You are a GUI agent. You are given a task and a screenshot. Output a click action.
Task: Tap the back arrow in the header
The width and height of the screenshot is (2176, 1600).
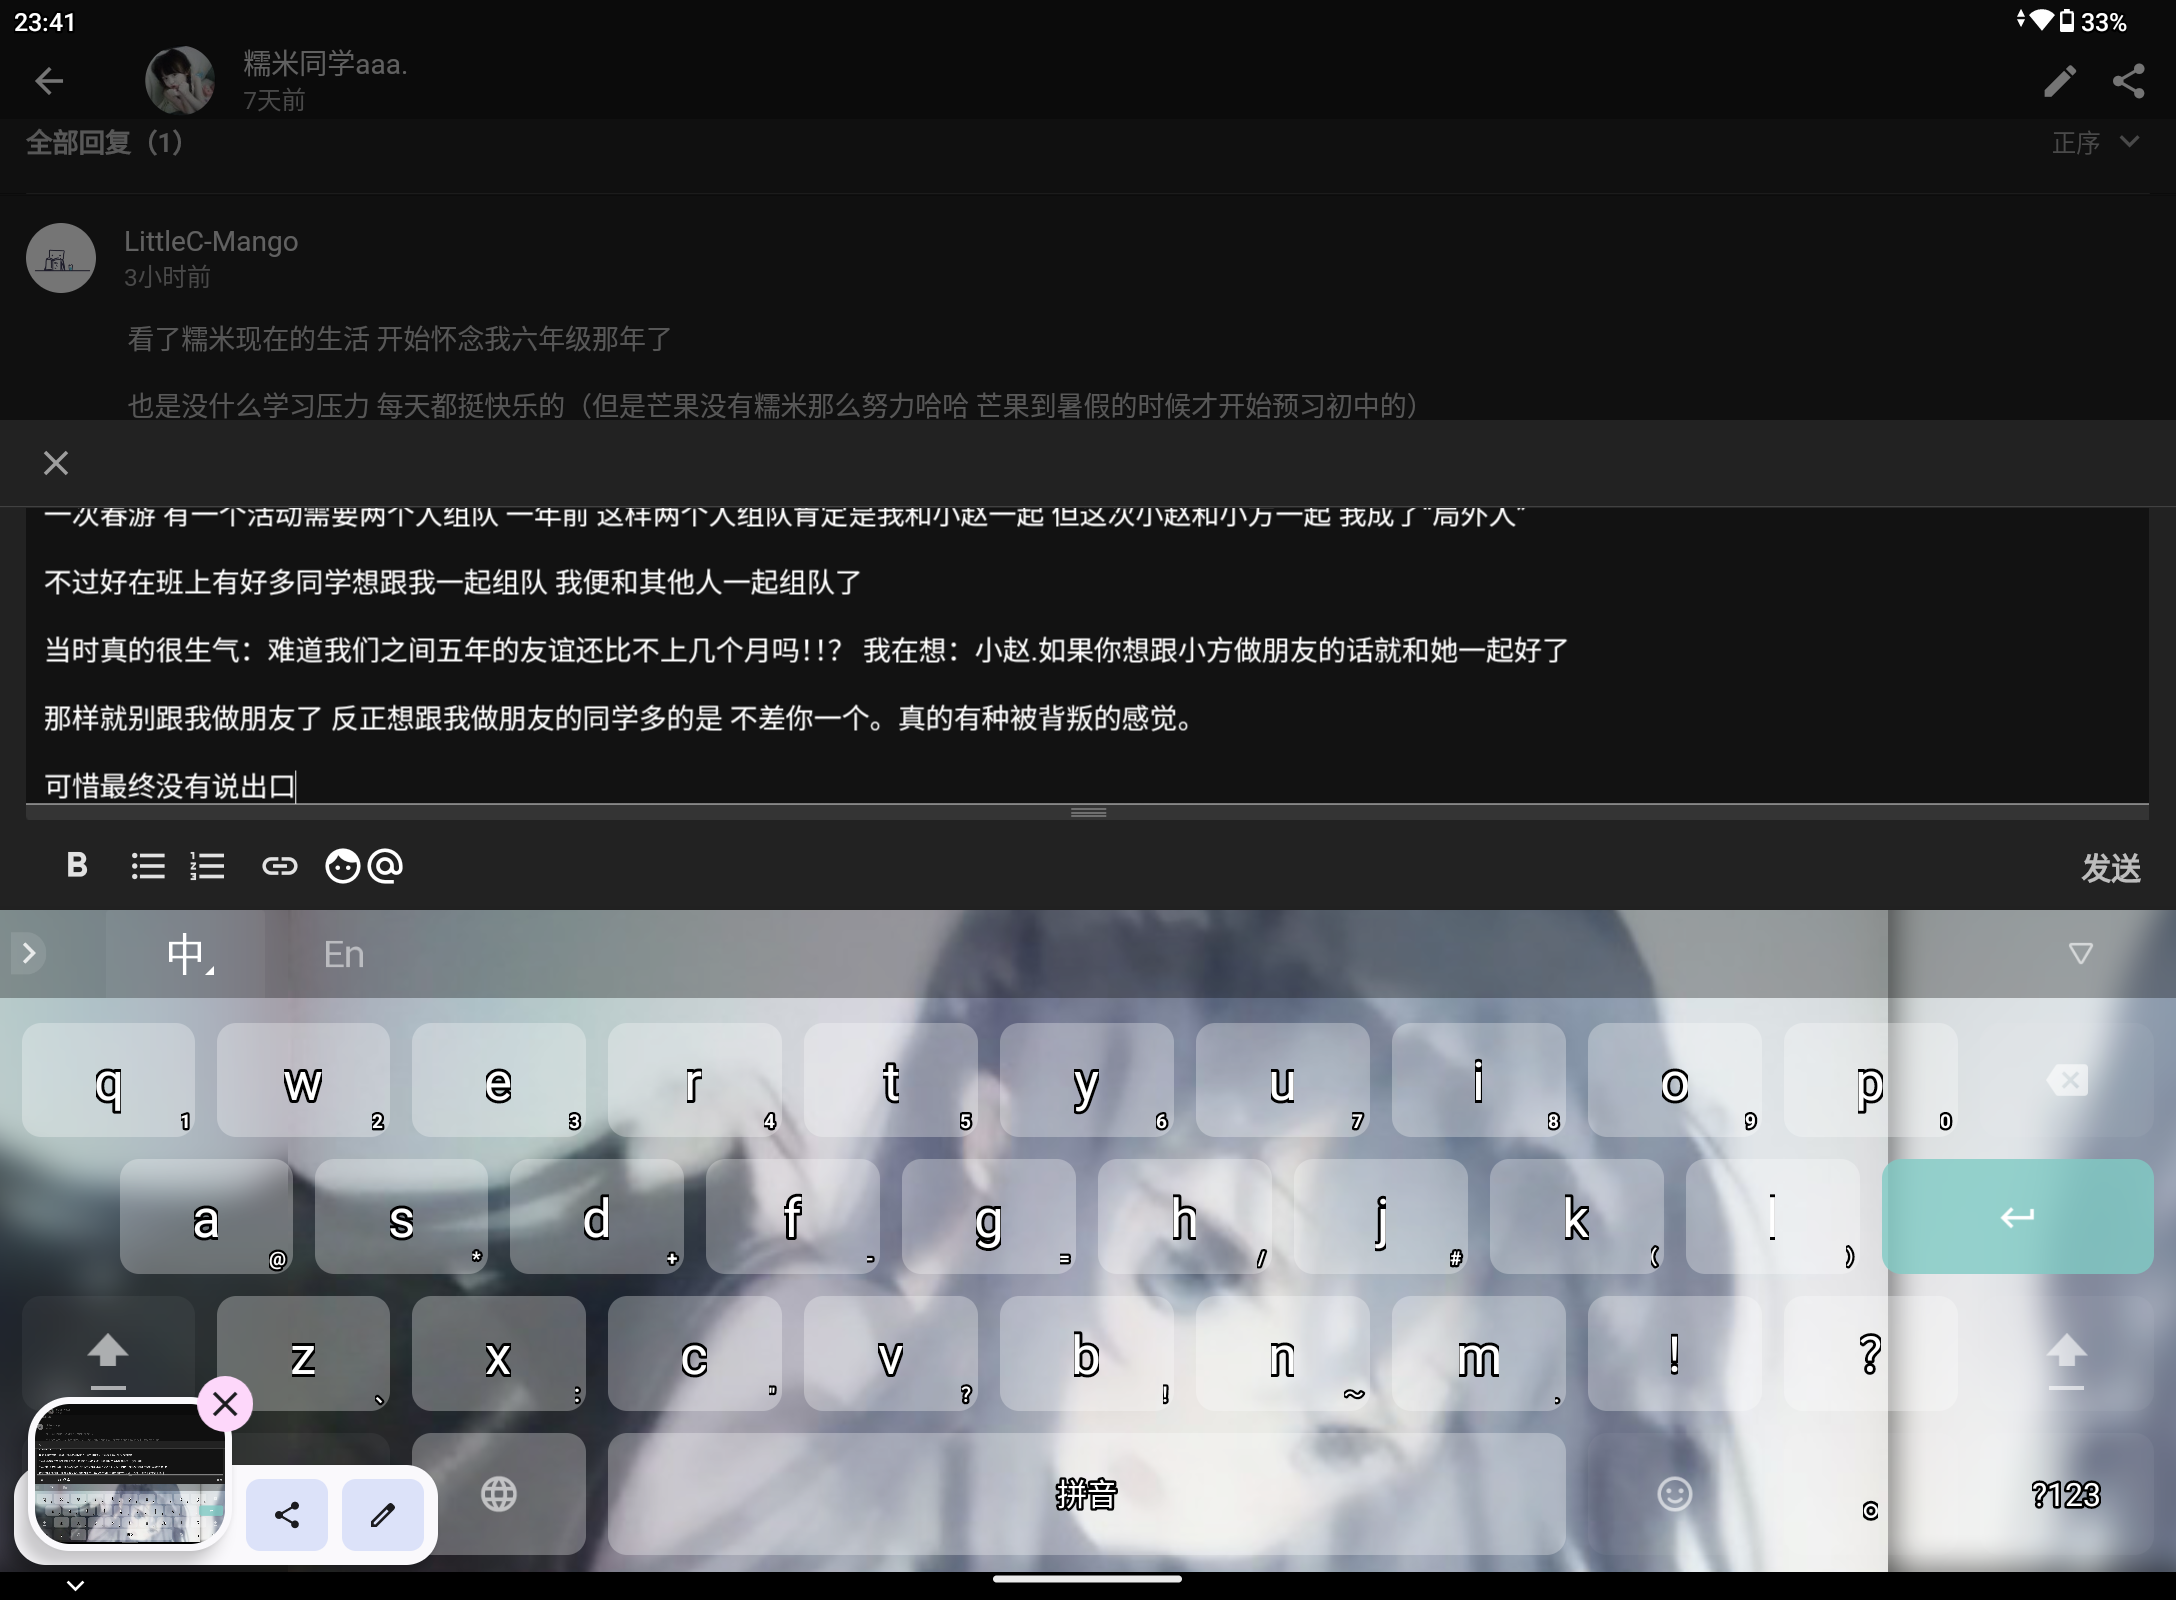(x=49, y=81)
